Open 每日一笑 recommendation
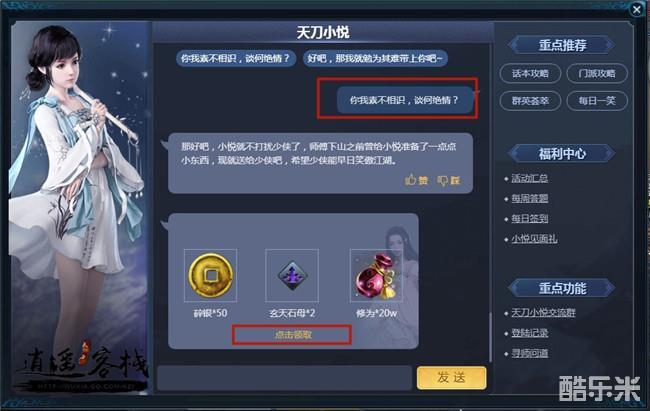650x411 pixels. click(597, 101)
